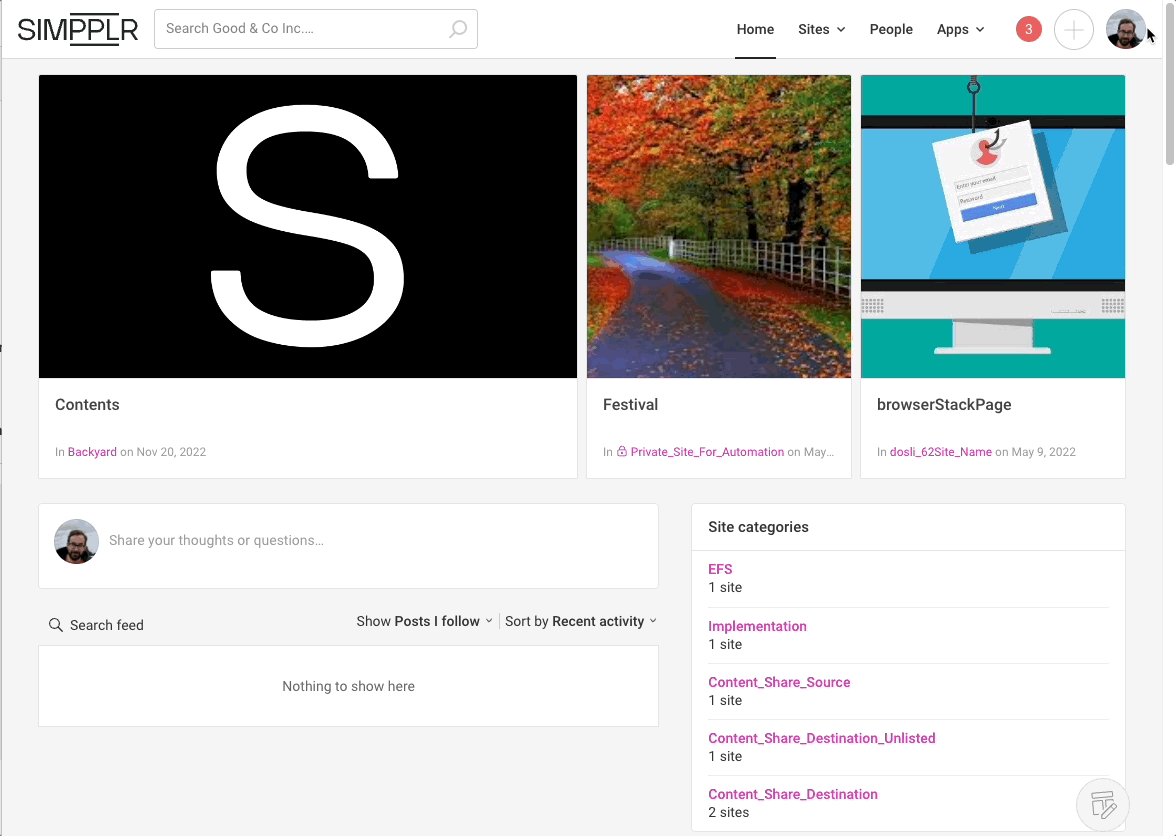
Task: Click the plus create button
Action: coord(1073,30)
